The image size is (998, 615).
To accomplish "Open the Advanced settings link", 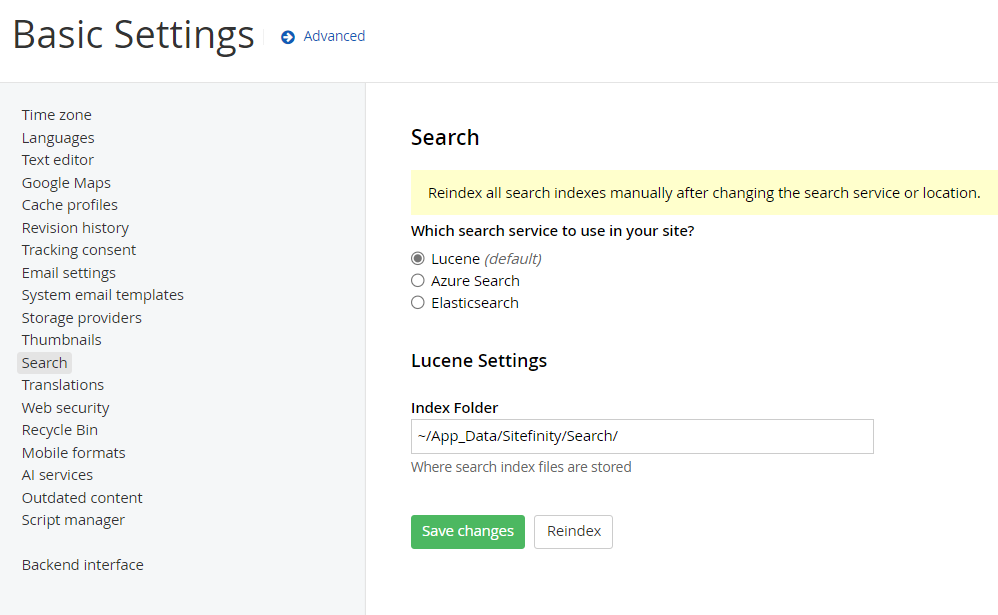I will 335,36.
